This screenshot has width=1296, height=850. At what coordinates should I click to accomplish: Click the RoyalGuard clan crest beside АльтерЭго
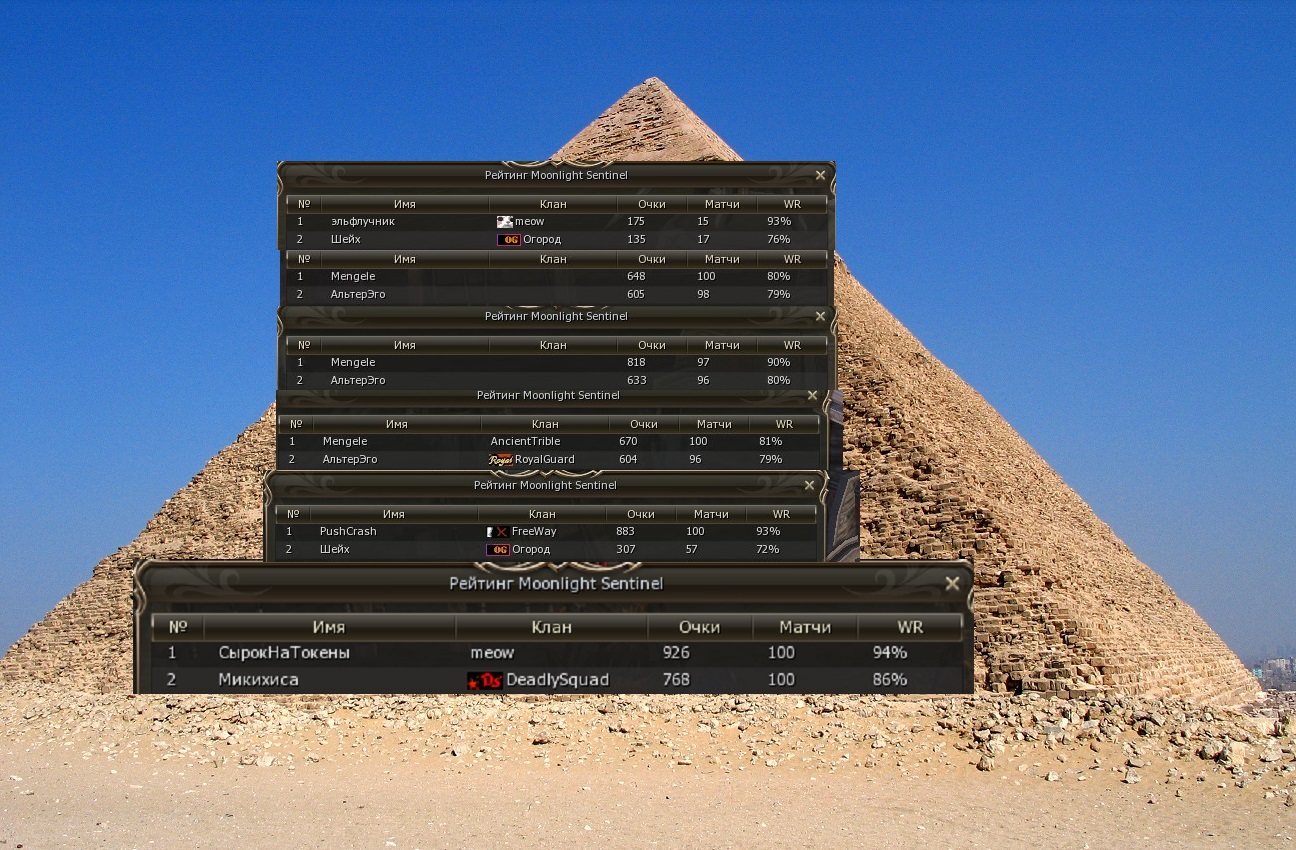[x=502, y=460]
